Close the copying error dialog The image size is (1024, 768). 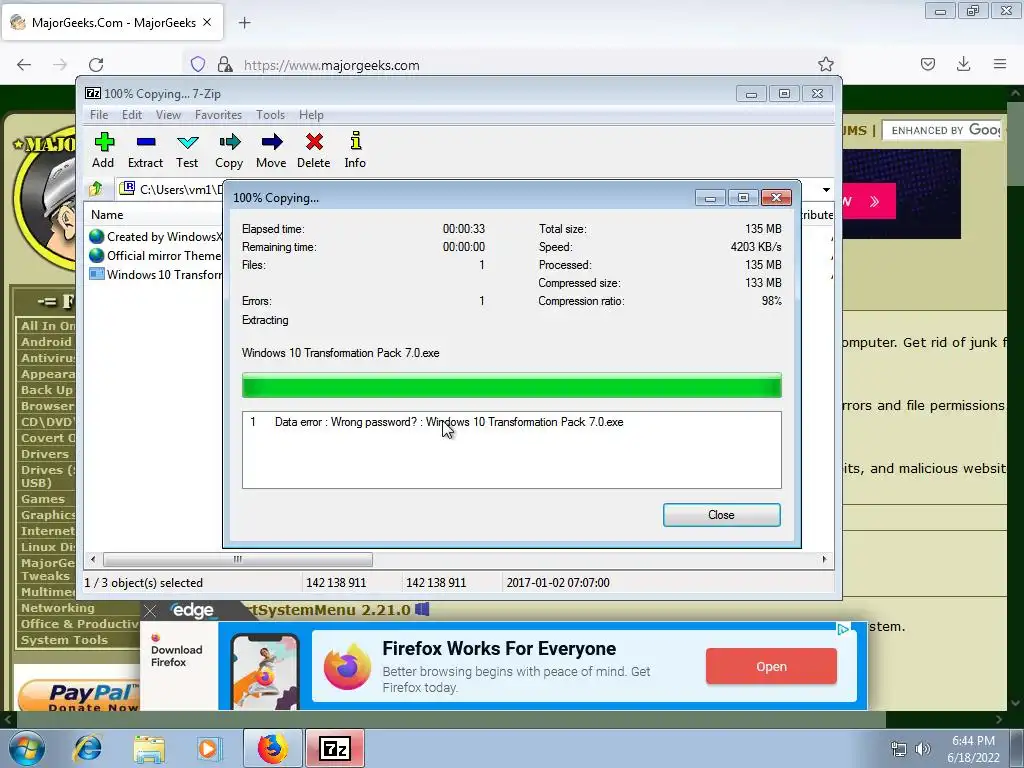tap(722, 515)
